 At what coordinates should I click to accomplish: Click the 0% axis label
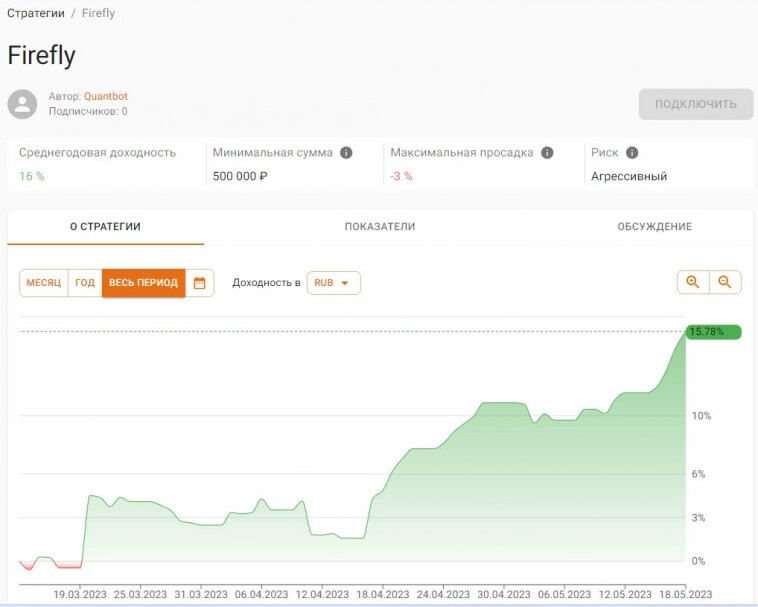698,561
